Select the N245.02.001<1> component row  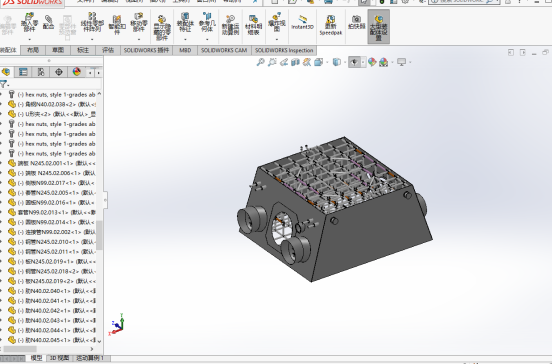coord(57,163)
